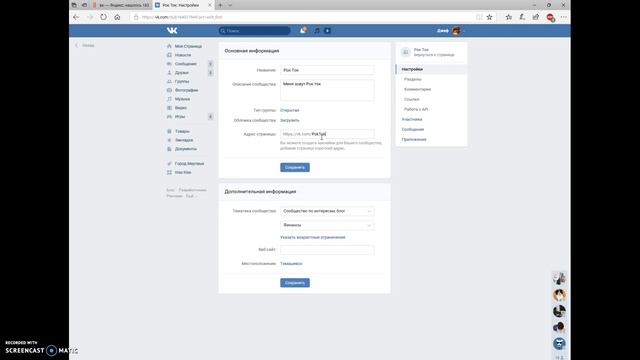Image resolution: width=640 pixels, height=360 pixels.
Task: Switch to the Яндекс browser tab
Action: coord(121,5)
